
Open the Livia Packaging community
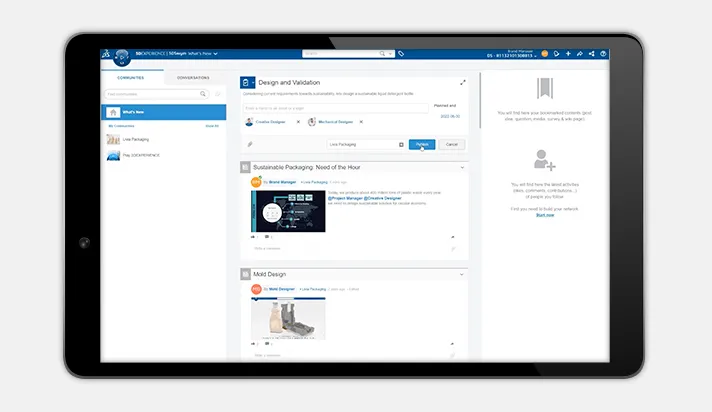(x=136, y=139)
